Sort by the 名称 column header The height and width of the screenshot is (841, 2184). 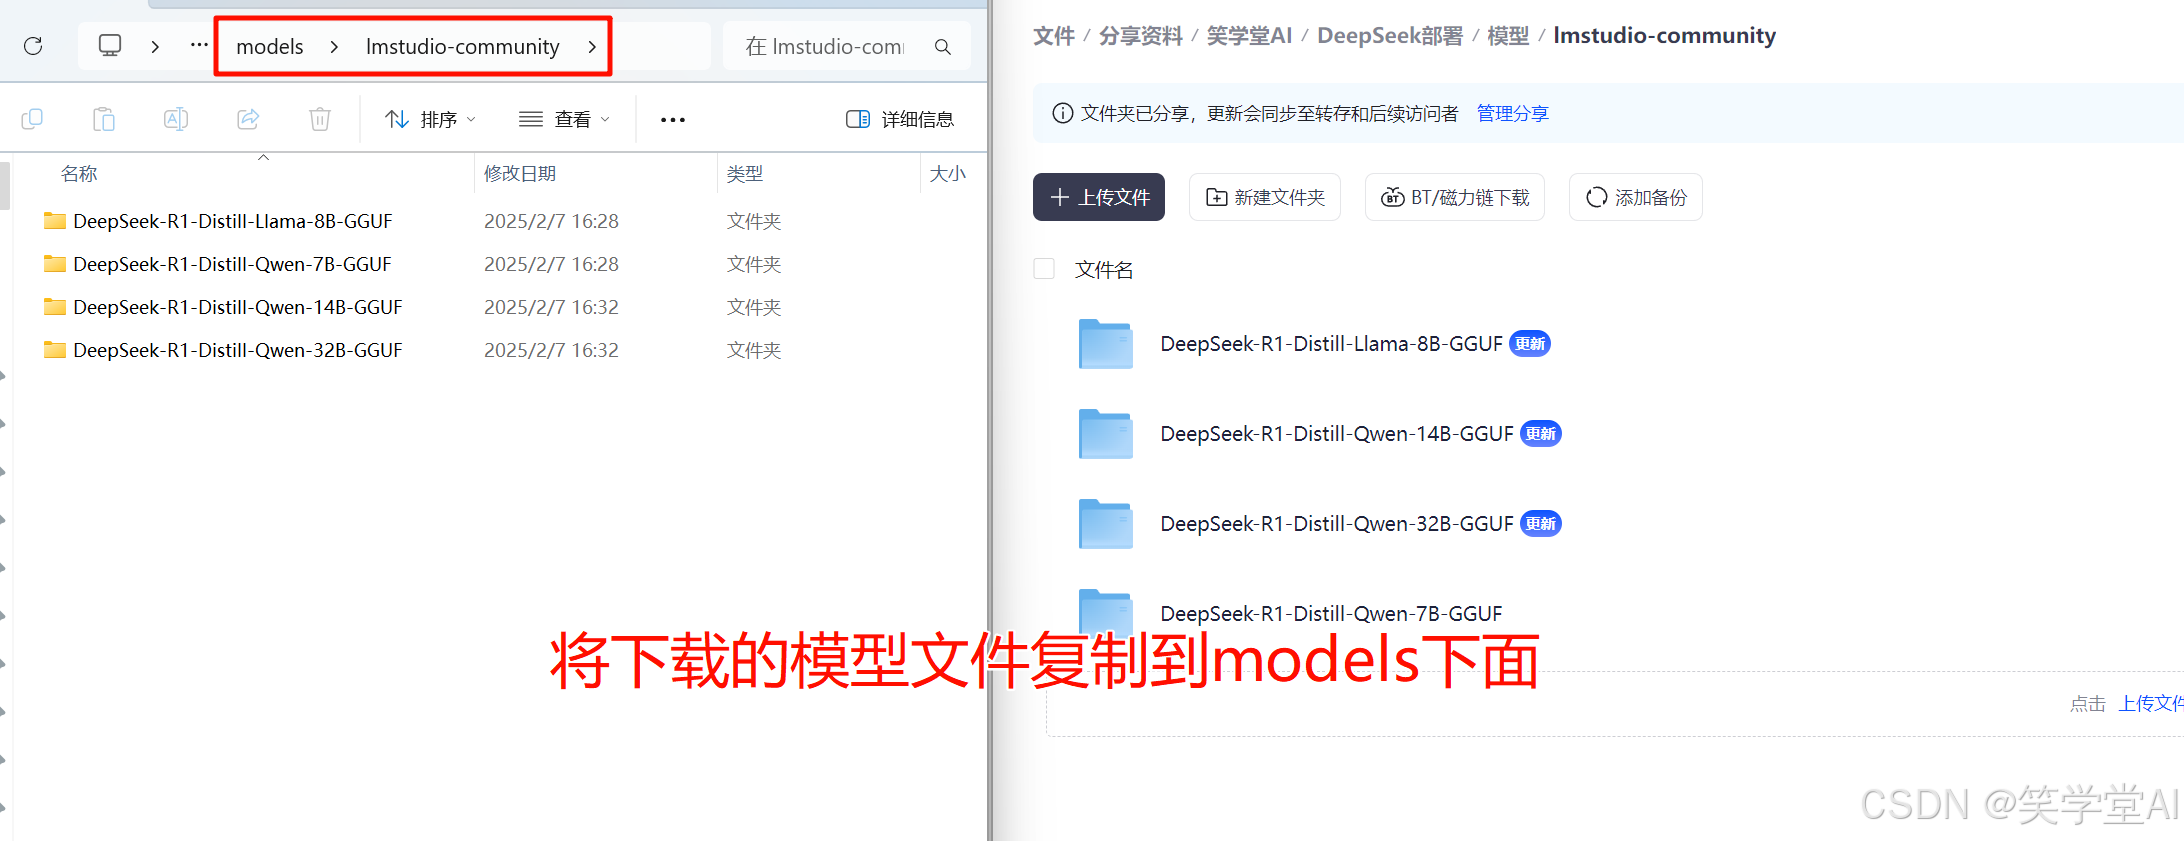79,174
